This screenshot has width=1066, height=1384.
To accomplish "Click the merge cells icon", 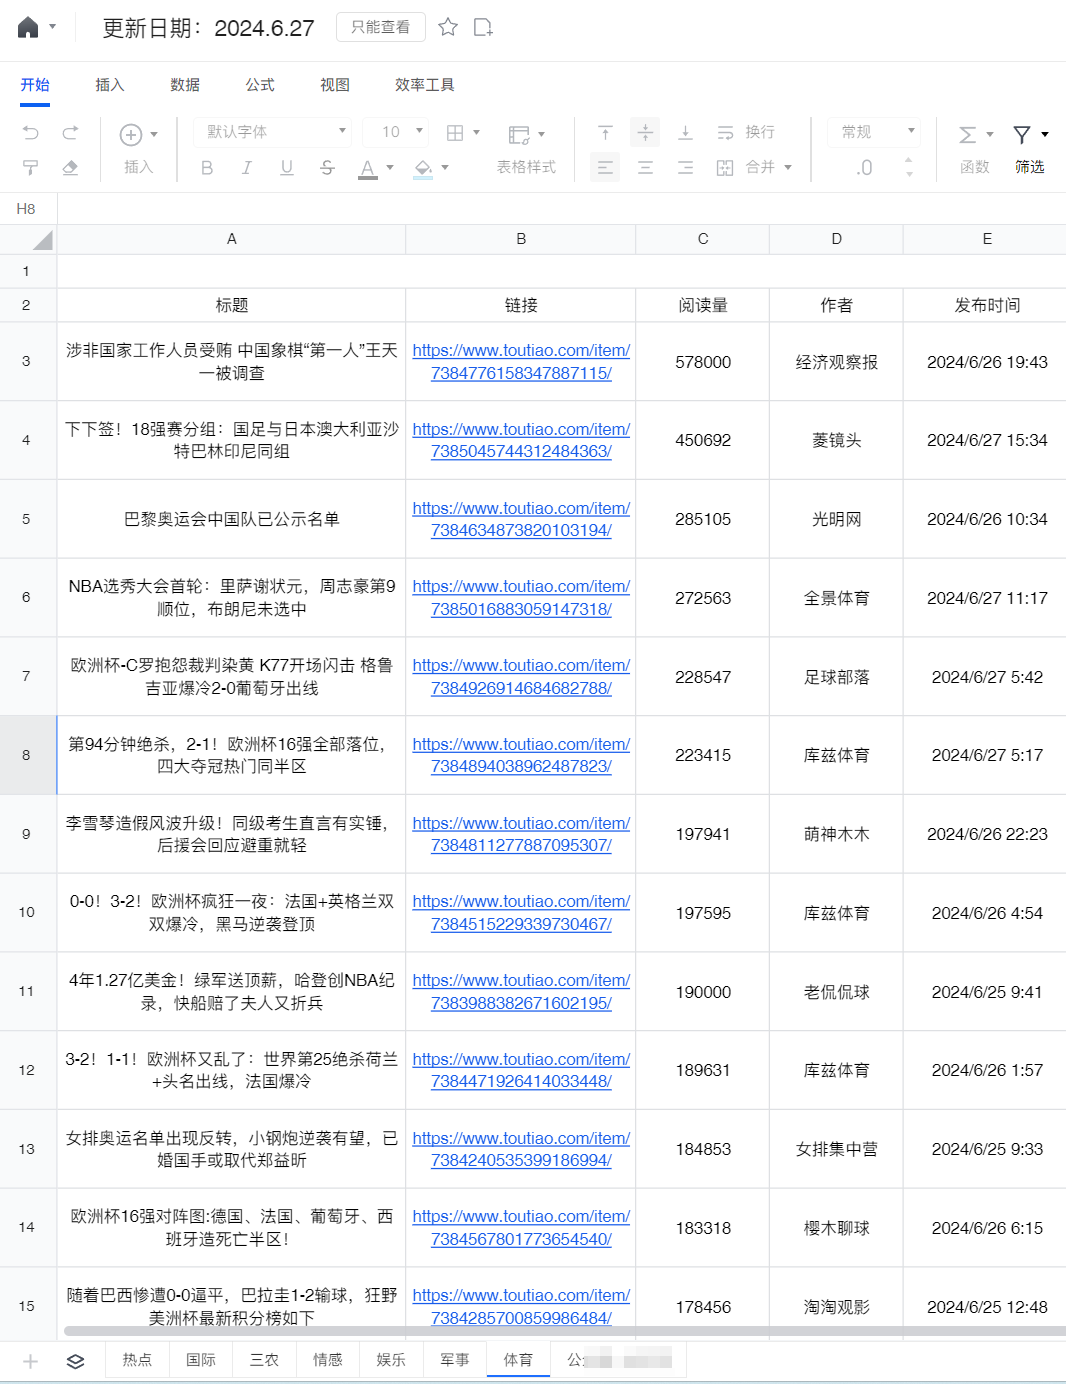I will [725, 168].
